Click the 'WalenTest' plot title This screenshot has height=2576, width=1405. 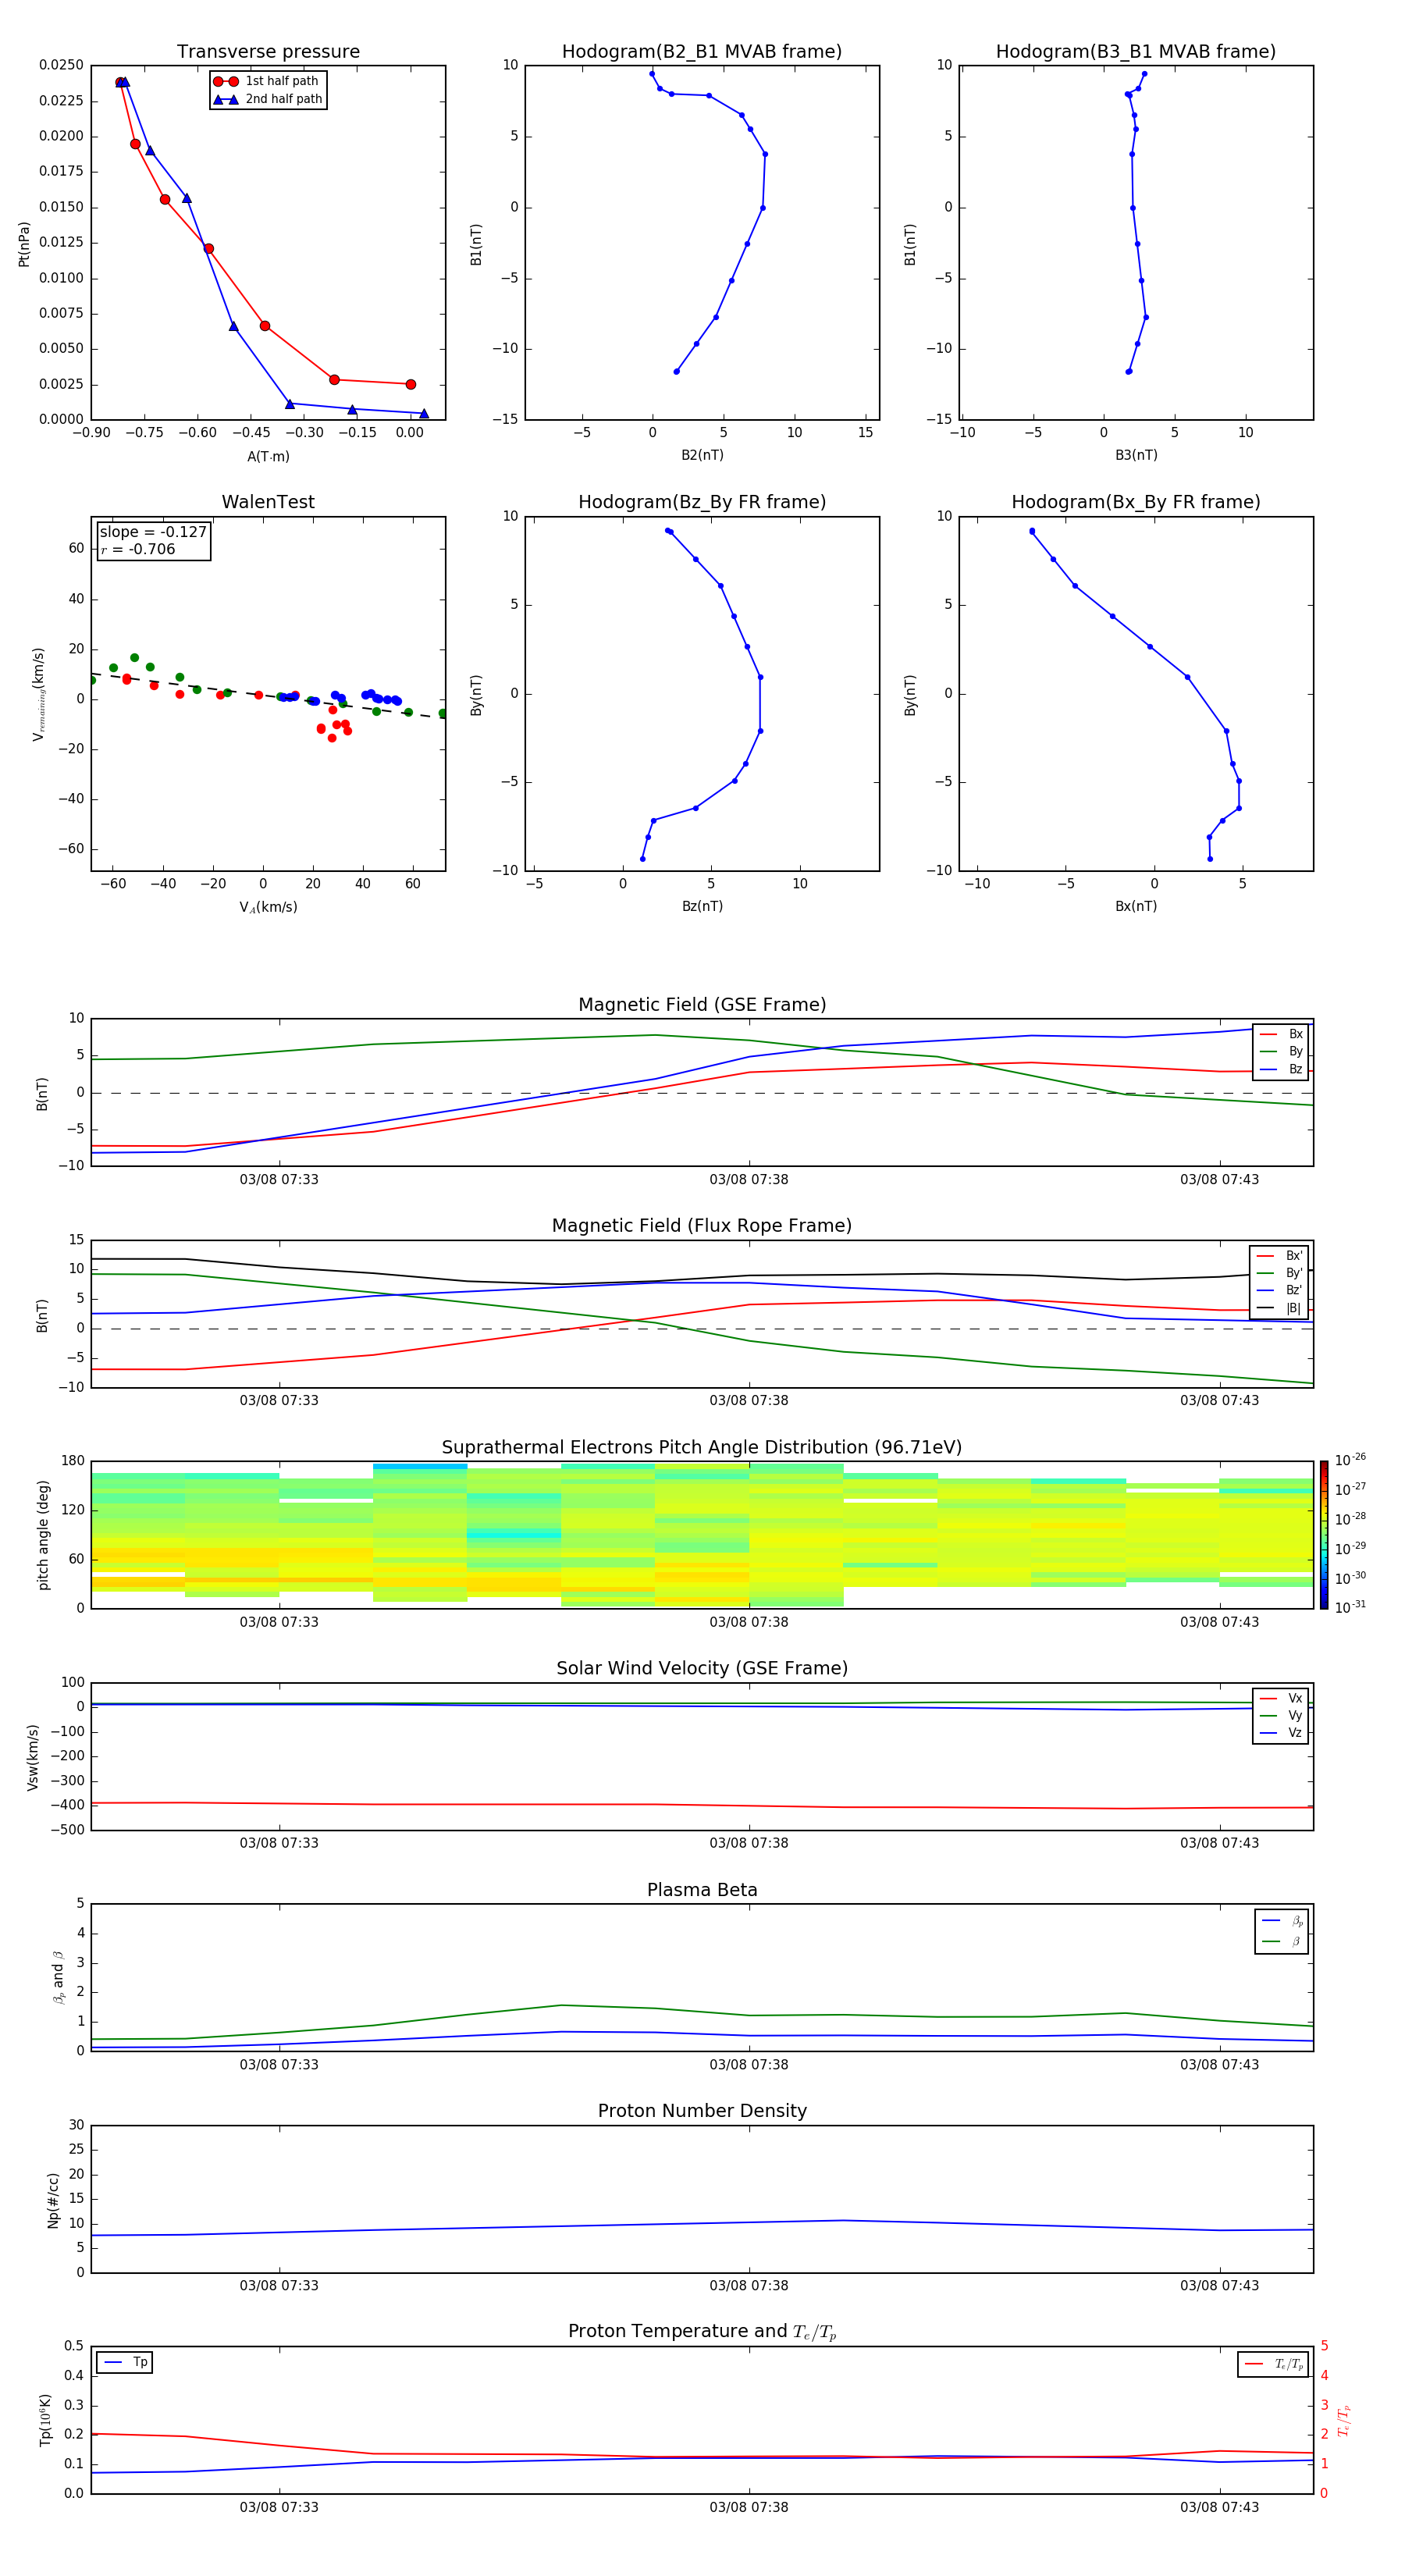click(x=268, y=502)
